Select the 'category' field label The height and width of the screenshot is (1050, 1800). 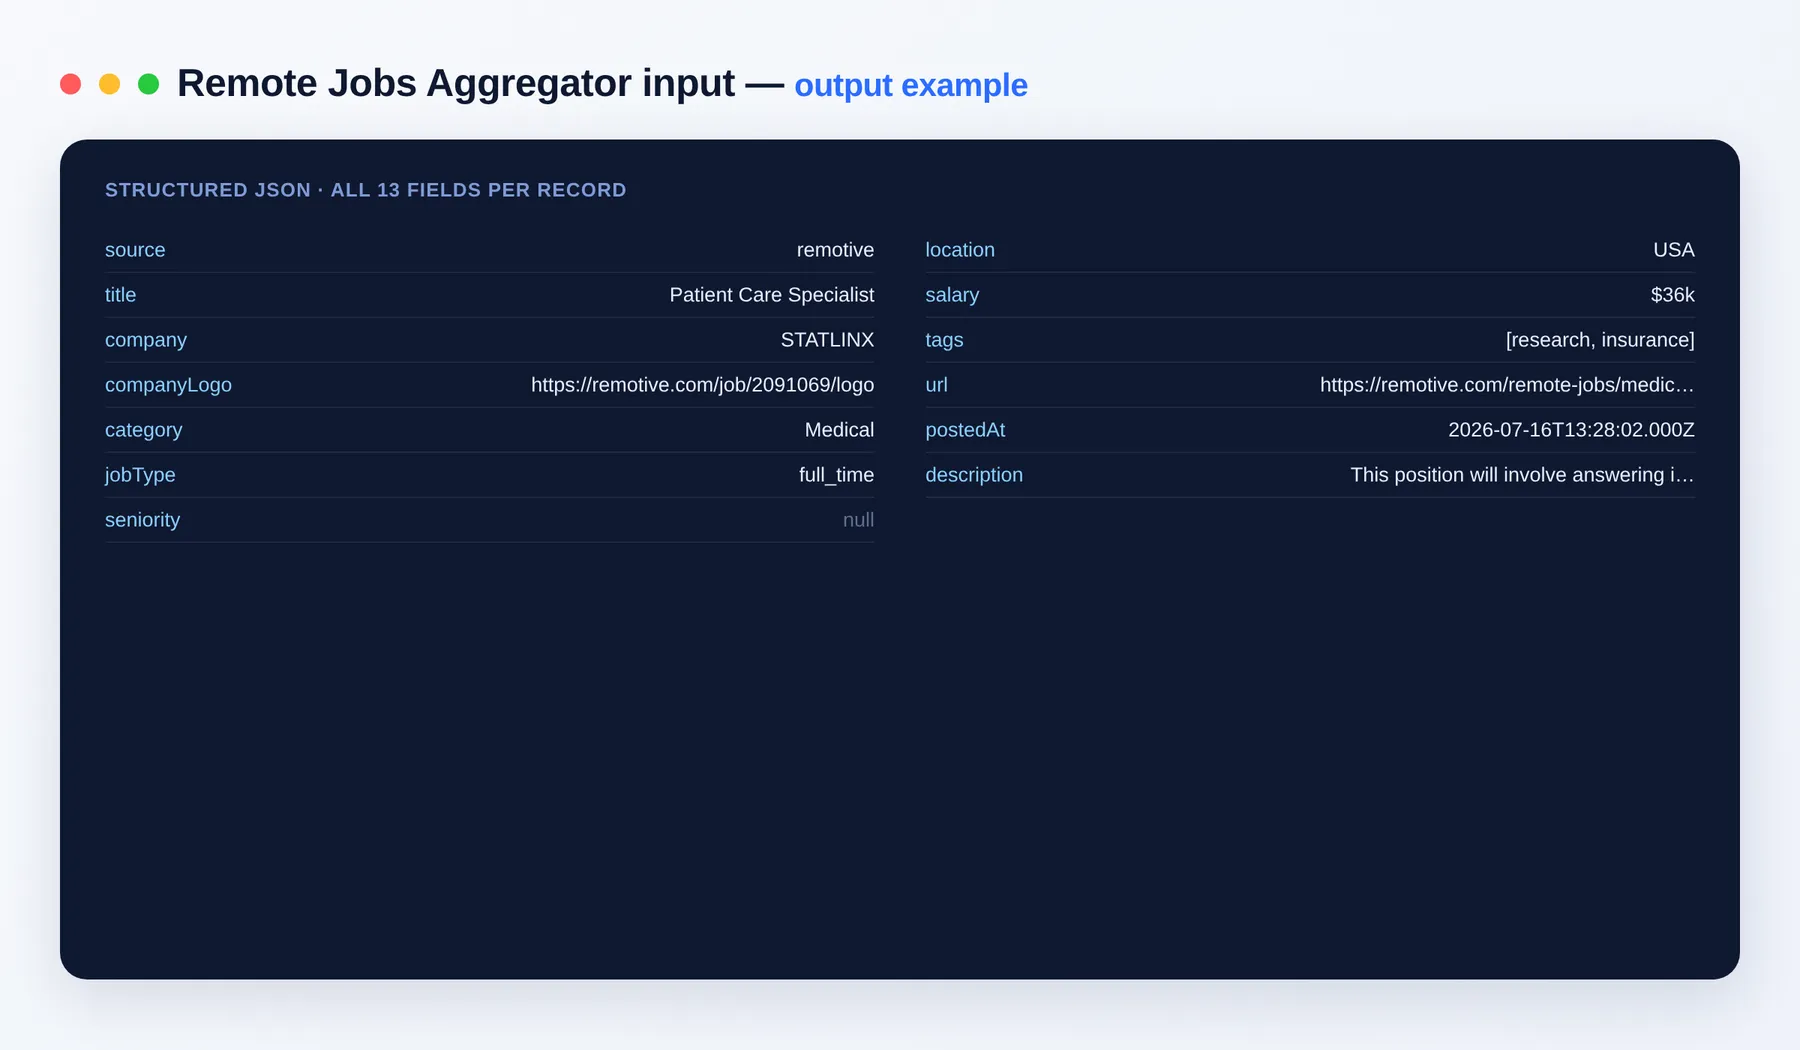[x=144, y=430]
